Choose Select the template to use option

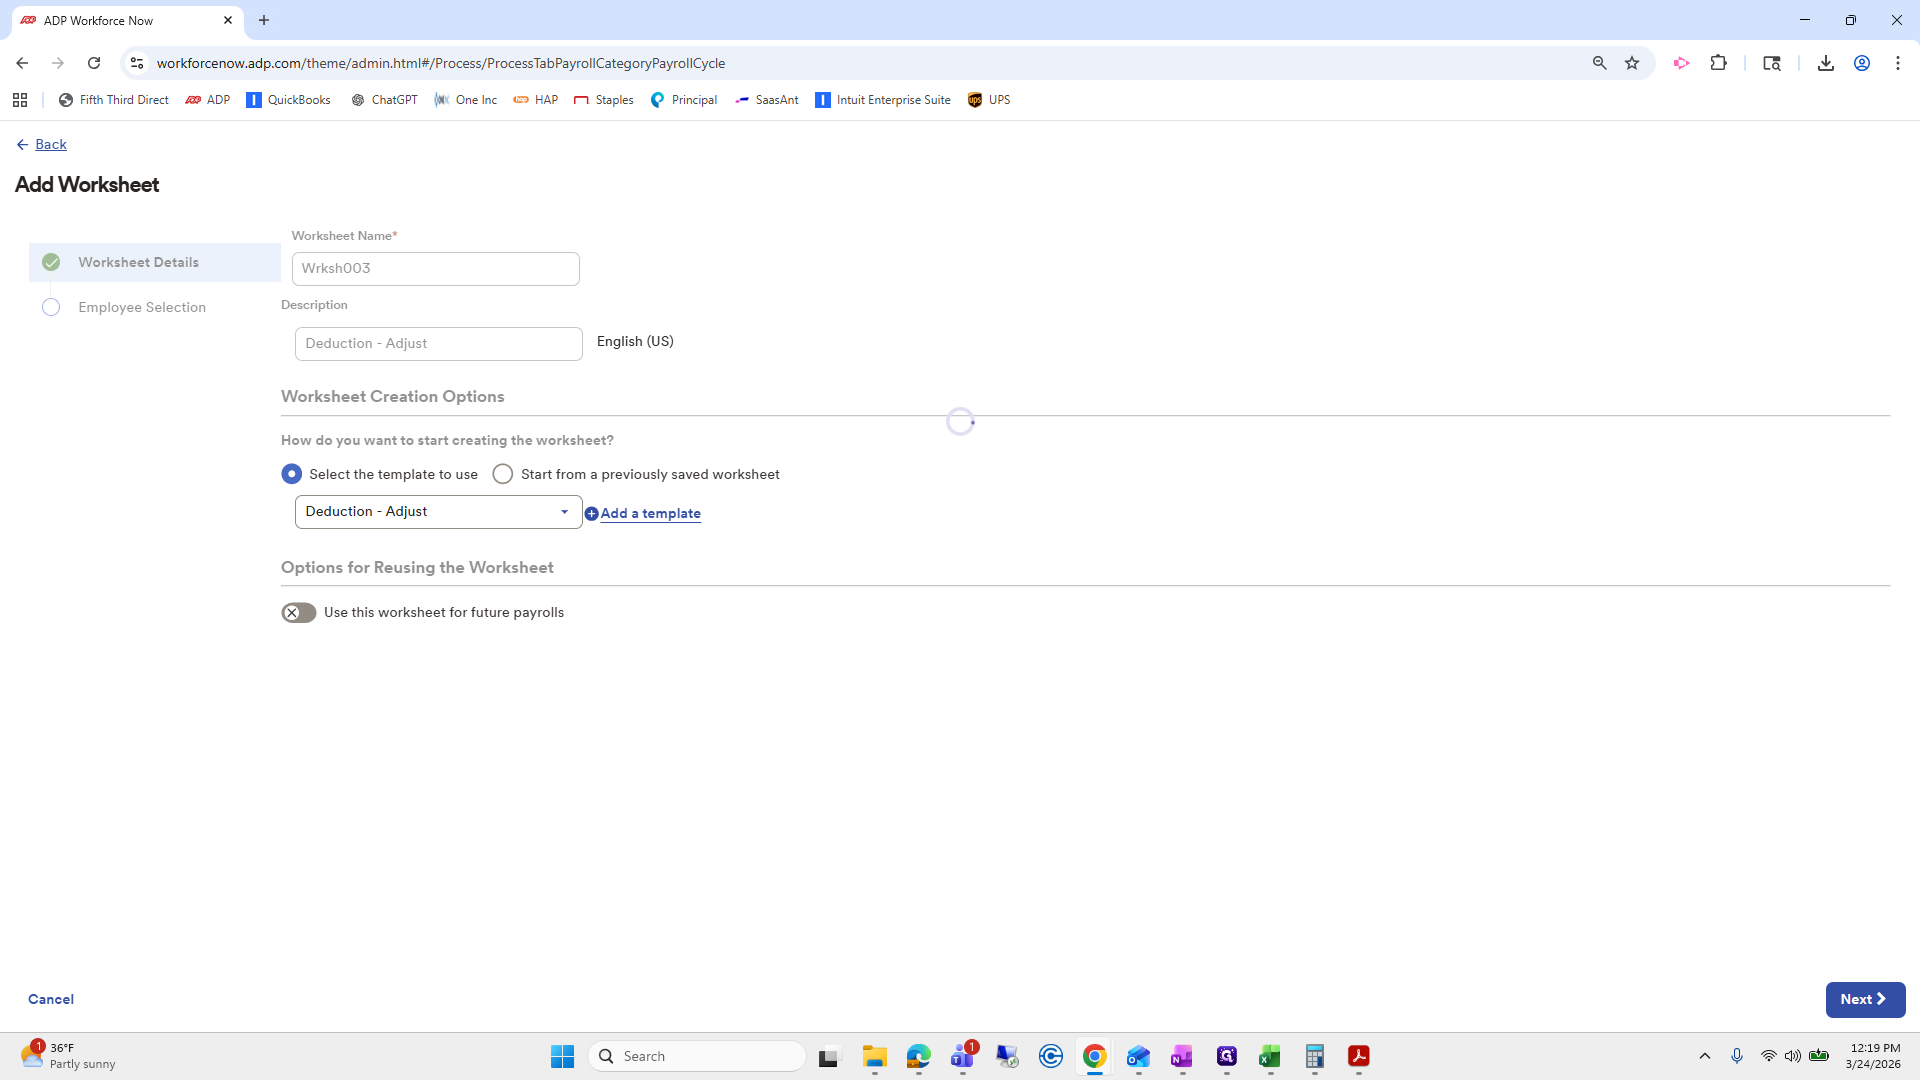[x=291, y=473]
